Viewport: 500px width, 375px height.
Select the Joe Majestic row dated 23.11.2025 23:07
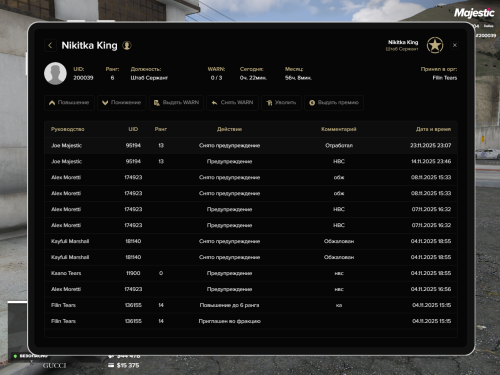(x=251, y=145)
